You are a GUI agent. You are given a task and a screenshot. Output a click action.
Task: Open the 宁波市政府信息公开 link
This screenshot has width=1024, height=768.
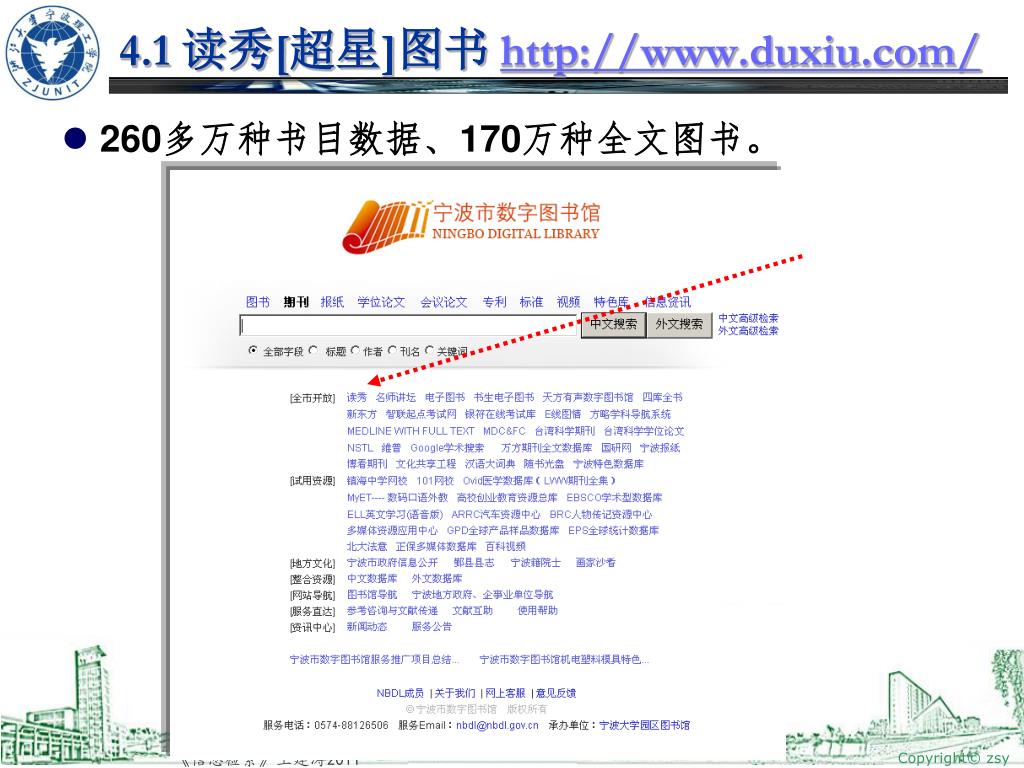point(392,562)
